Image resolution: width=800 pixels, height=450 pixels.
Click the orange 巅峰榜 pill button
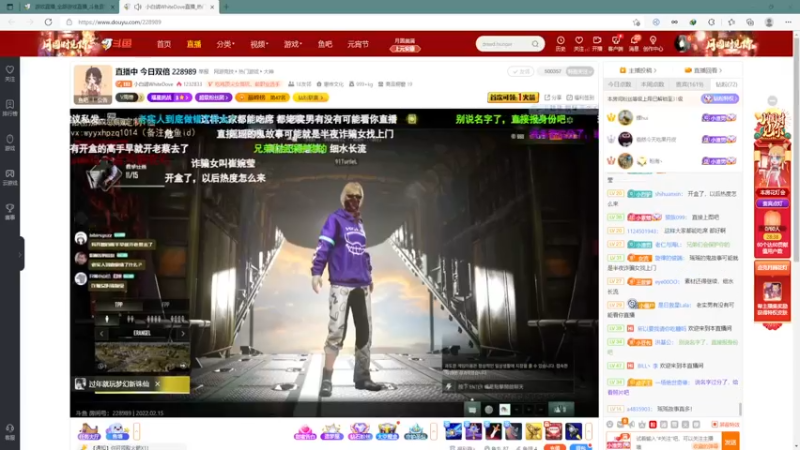(x=262, y=97)
